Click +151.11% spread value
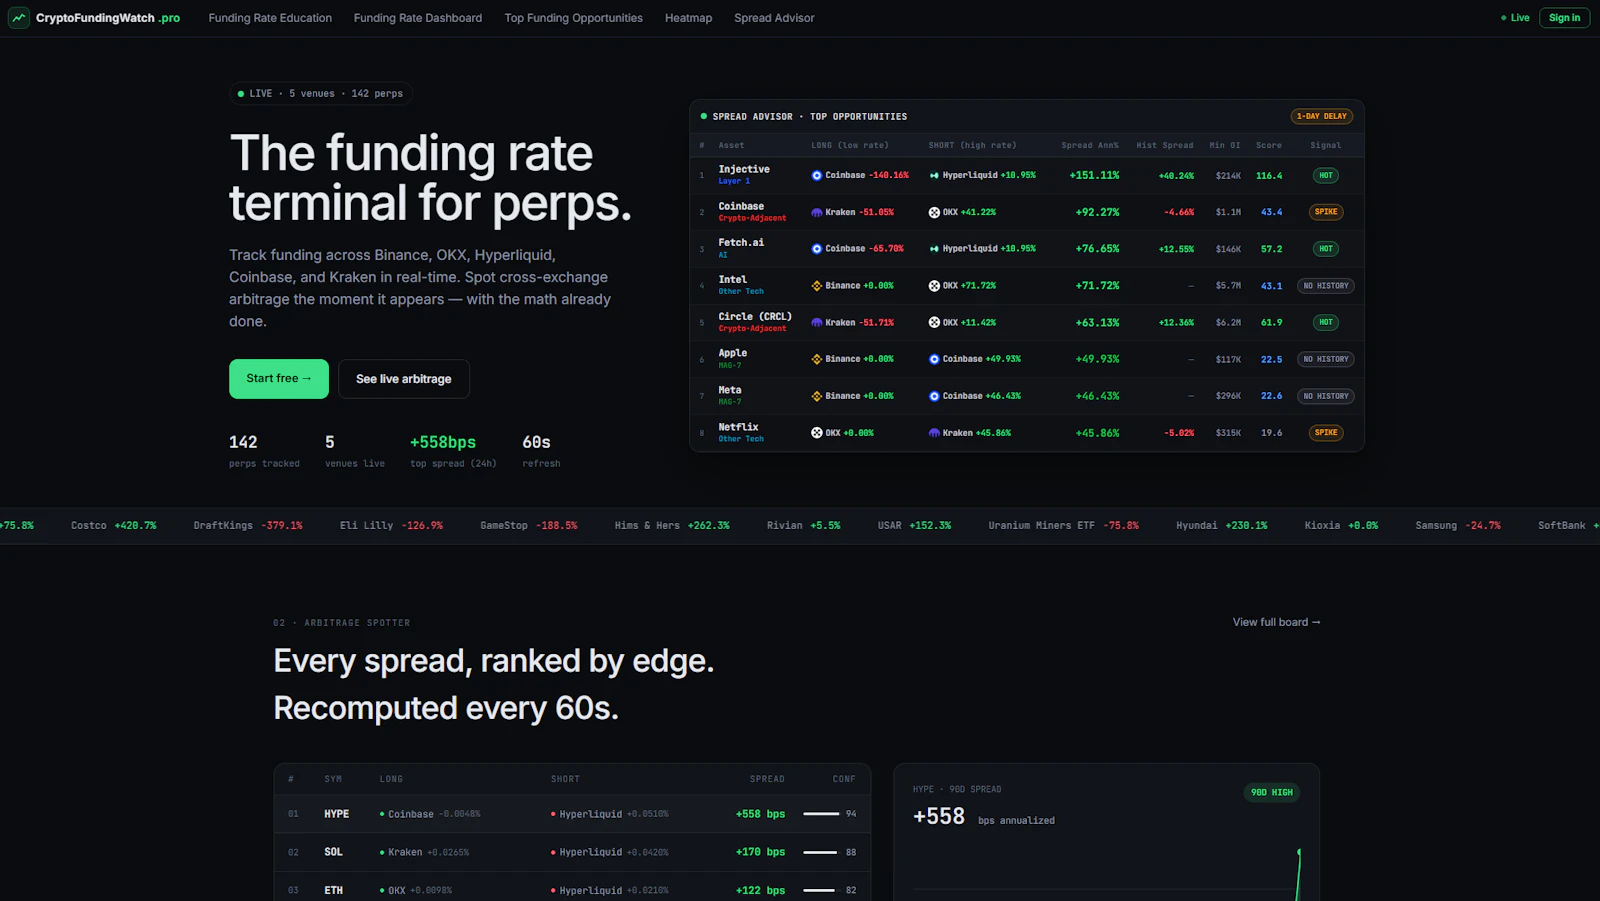The image size is (1600, 901). click(x=1094, y=175)
